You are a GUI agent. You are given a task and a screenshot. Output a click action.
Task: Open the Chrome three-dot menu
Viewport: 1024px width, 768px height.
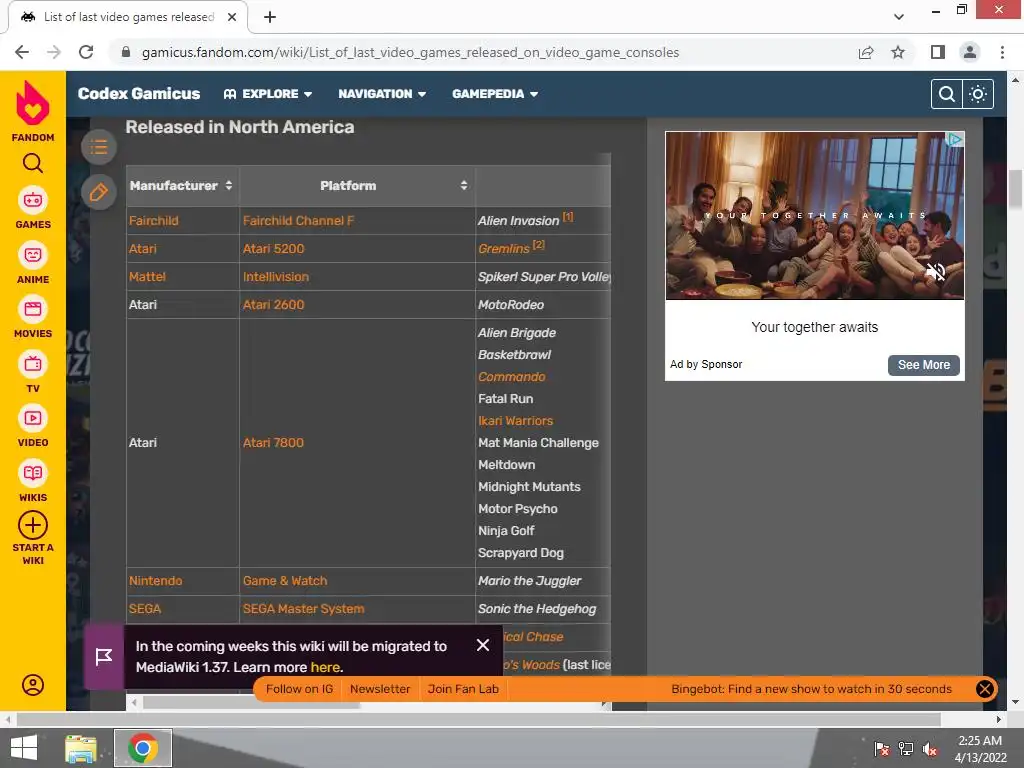1002,52
